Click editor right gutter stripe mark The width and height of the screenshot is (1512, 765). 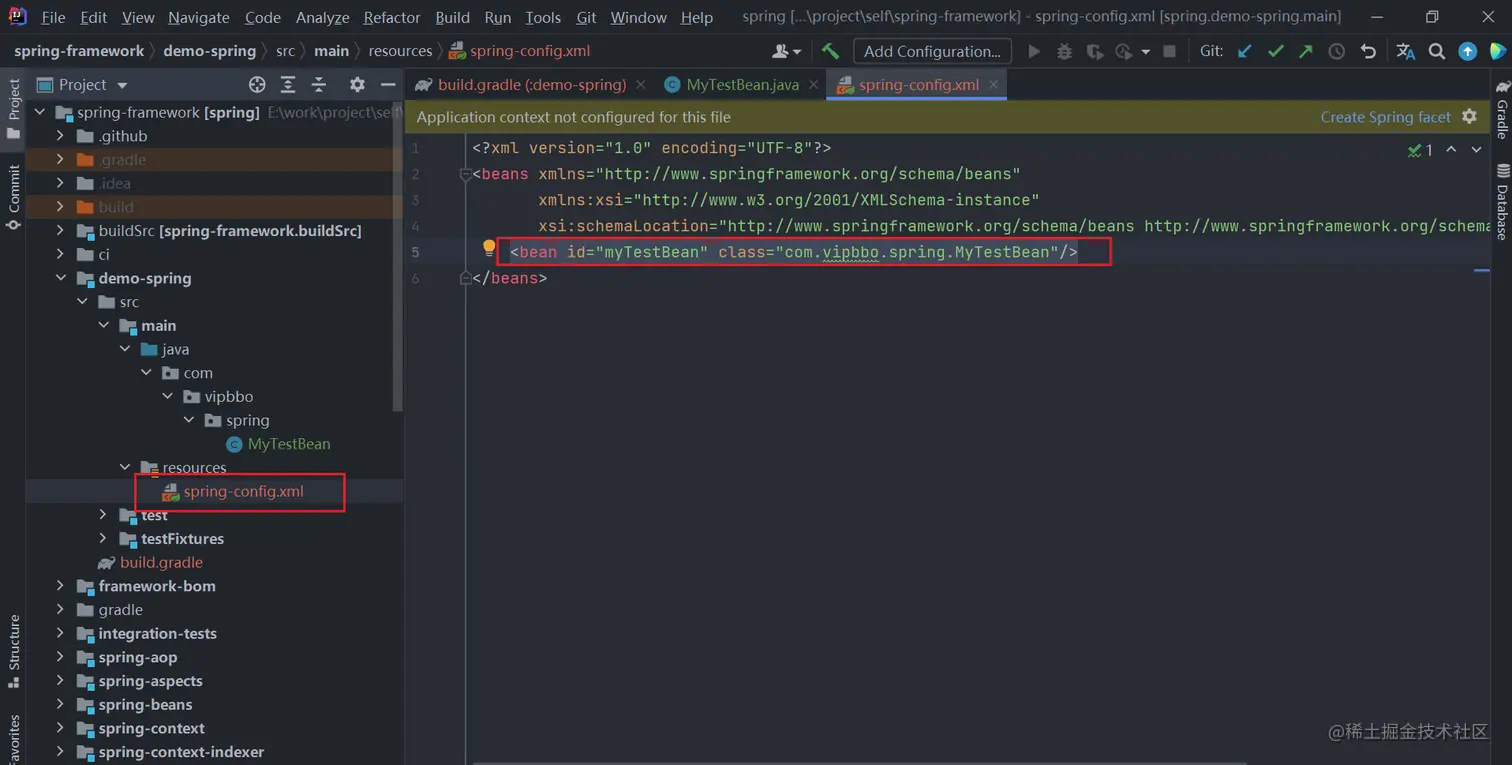tap(1482, 269)
